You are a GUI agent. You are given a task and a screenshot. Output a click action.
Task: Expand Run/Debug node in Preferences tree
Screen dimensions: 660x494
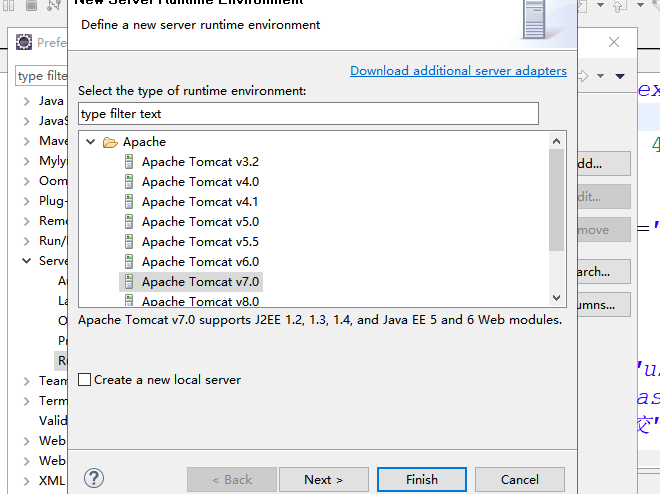point(27,241)
